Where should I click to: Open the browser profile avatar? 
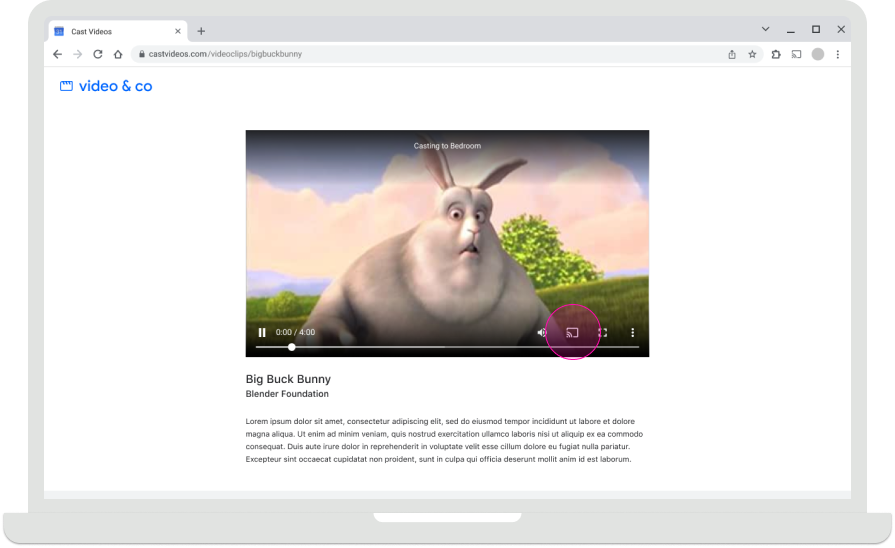(x=818, y=54)
